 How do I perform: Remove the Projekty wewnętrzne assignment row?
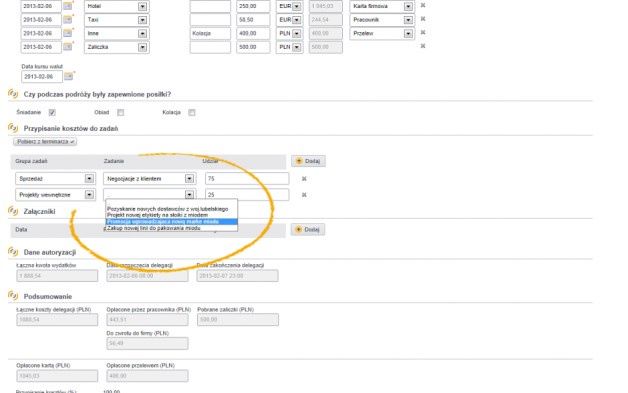(304, 195)
